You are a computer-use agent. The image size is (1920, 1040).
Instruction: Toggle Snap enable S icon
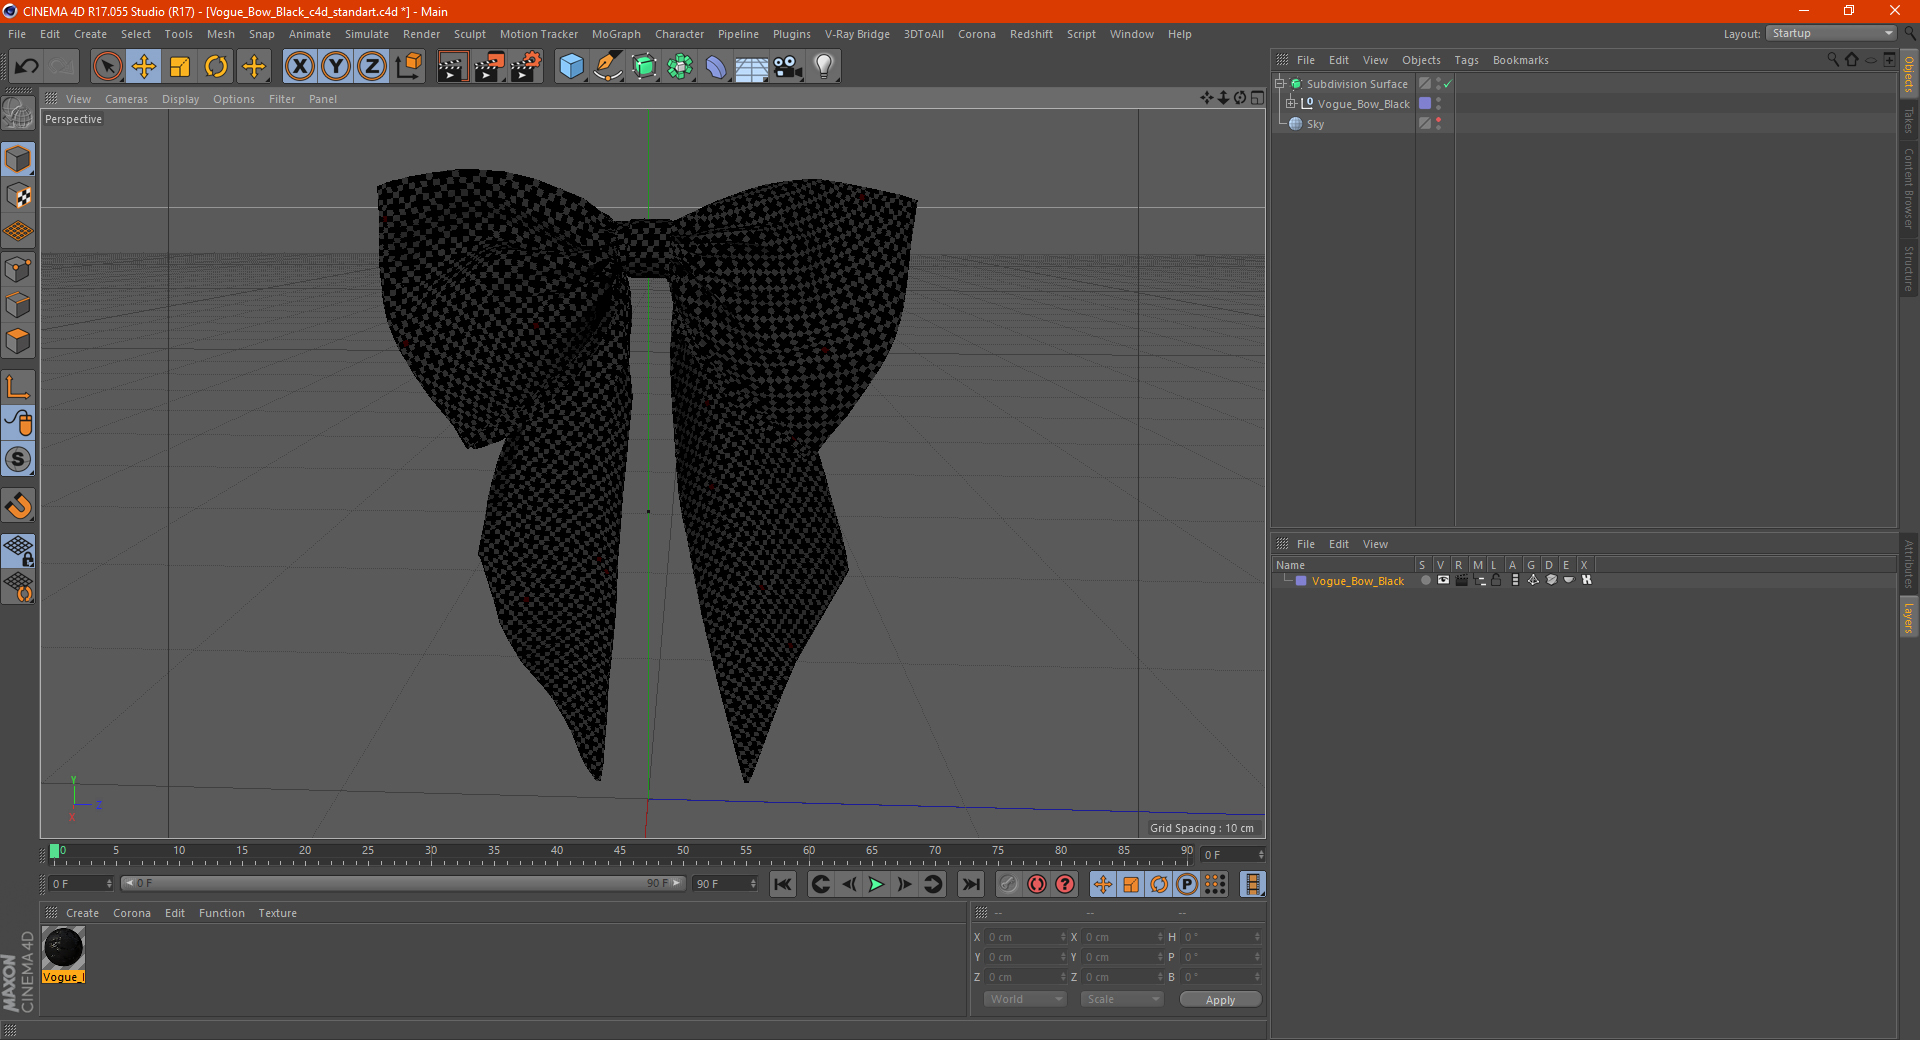pos(18,459)
